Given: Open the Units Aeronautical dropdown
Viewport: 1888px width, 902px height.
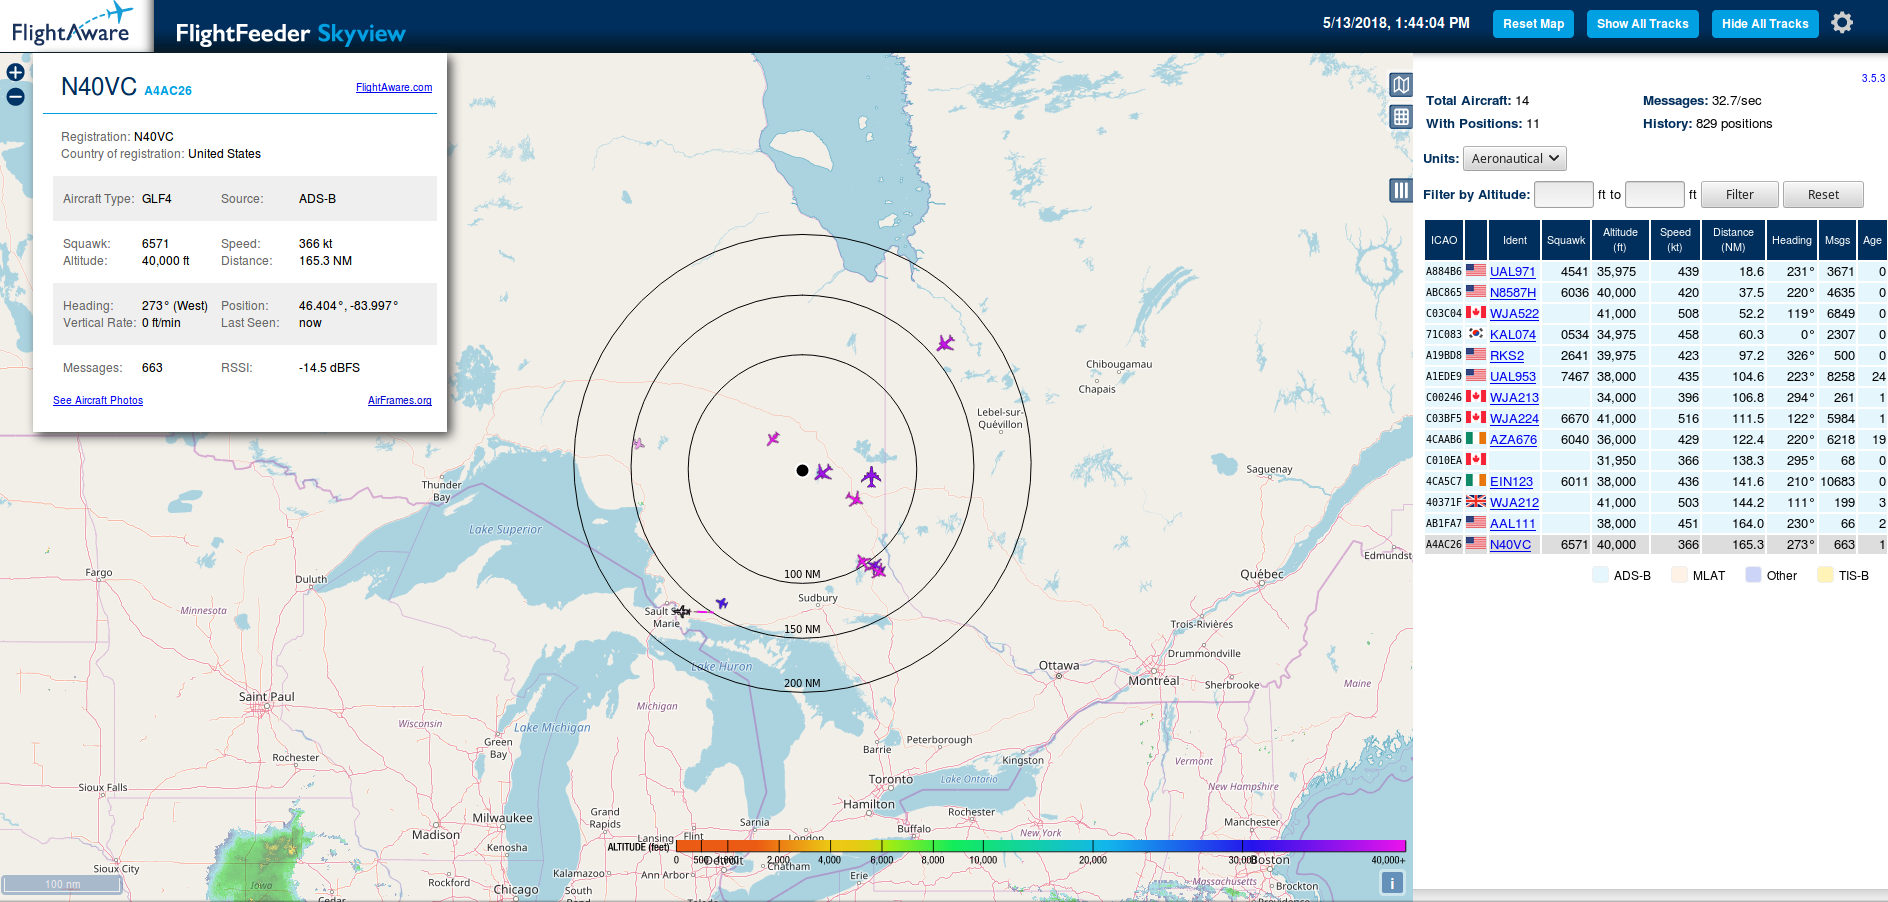Looking at the screenshot, I should [x=1514, y=159].
